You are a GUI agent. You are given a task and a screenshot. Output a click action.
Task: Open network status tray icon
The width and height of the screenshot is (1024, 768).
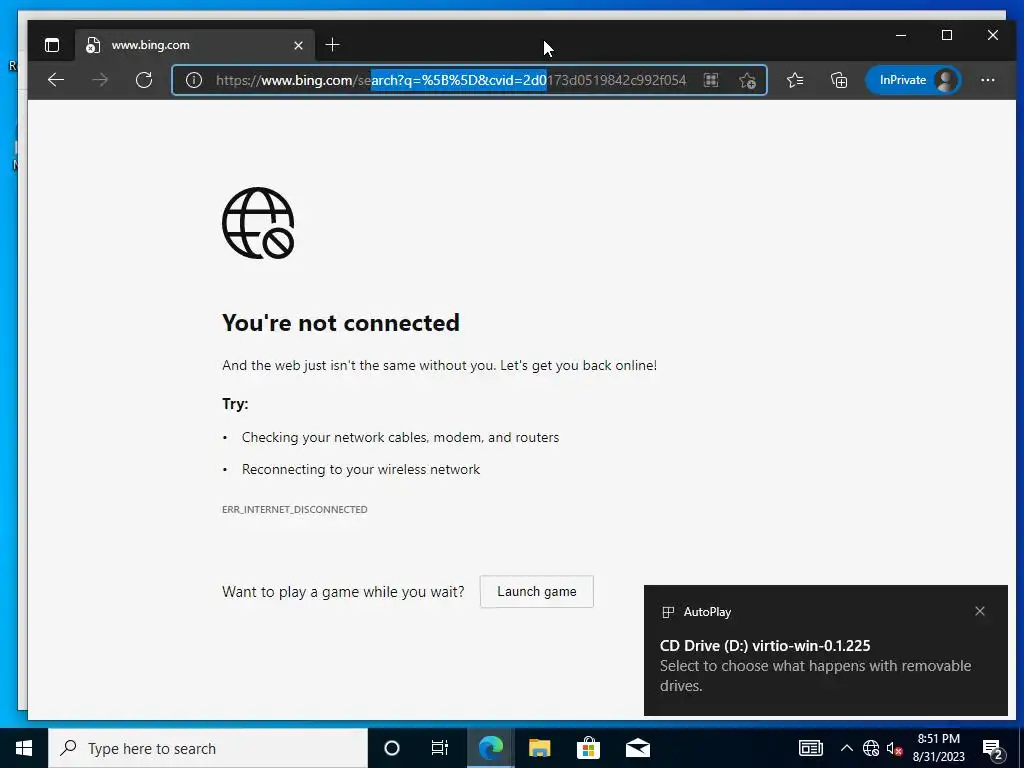(871, 748)
